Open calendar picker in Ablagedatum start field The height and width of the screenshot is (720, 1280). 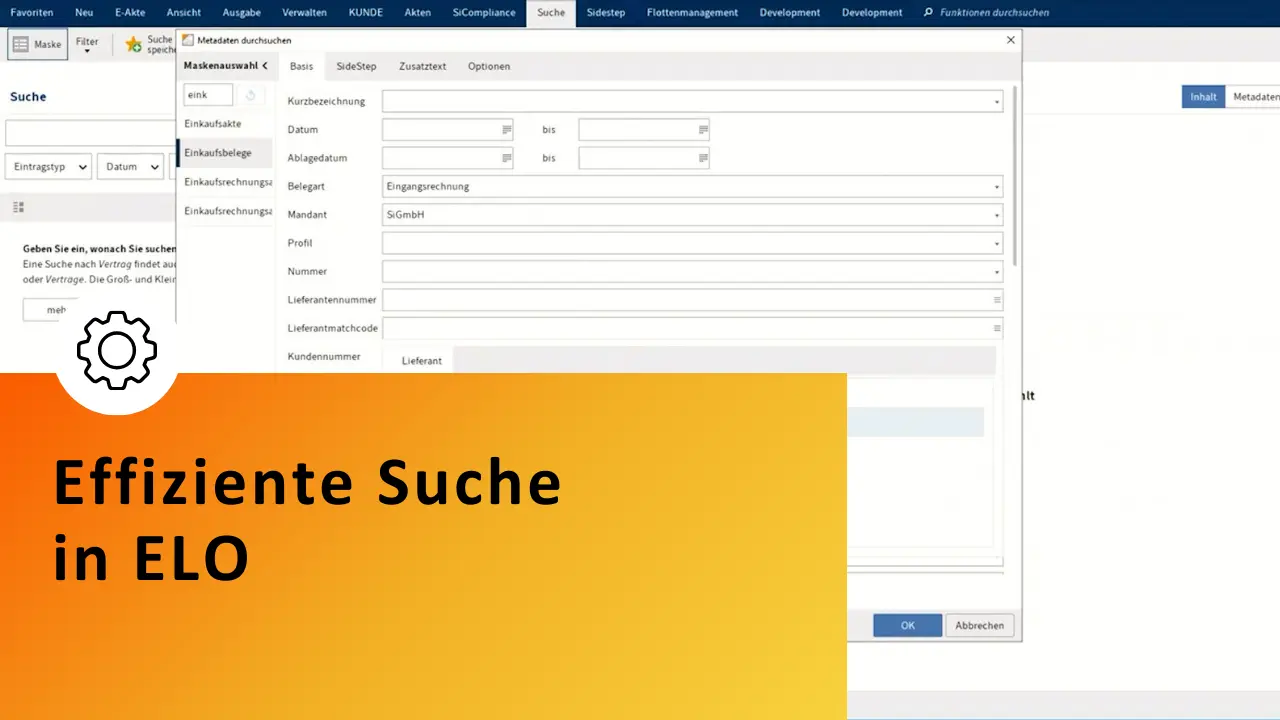[x=506, y=158]
